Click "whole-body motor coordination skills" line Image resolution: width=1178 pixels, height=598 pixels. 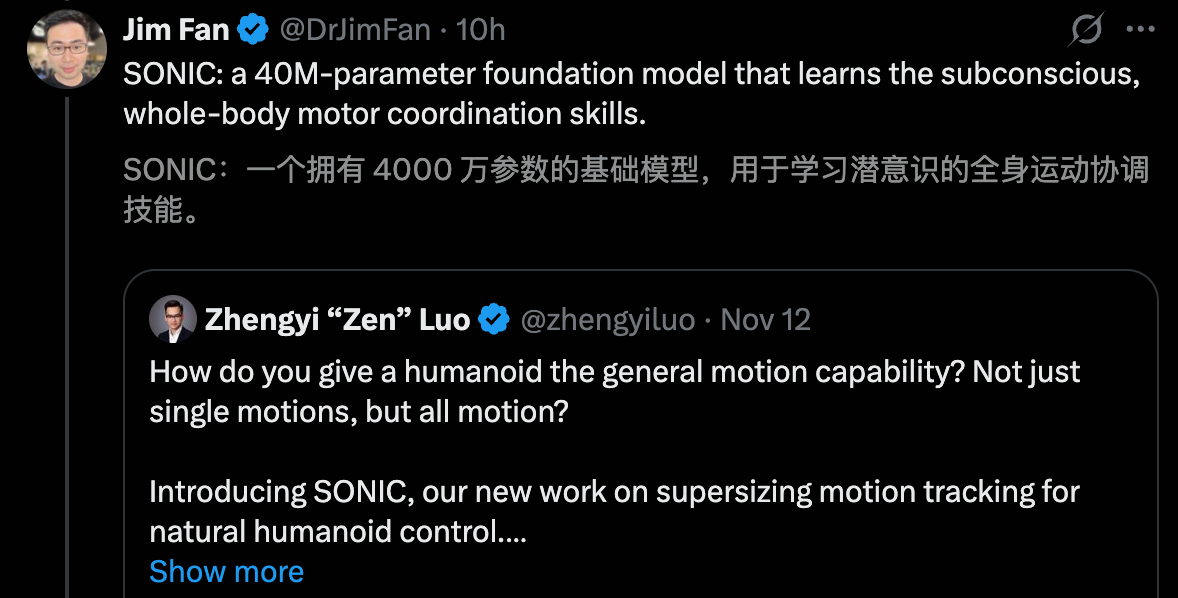point(384,114)
